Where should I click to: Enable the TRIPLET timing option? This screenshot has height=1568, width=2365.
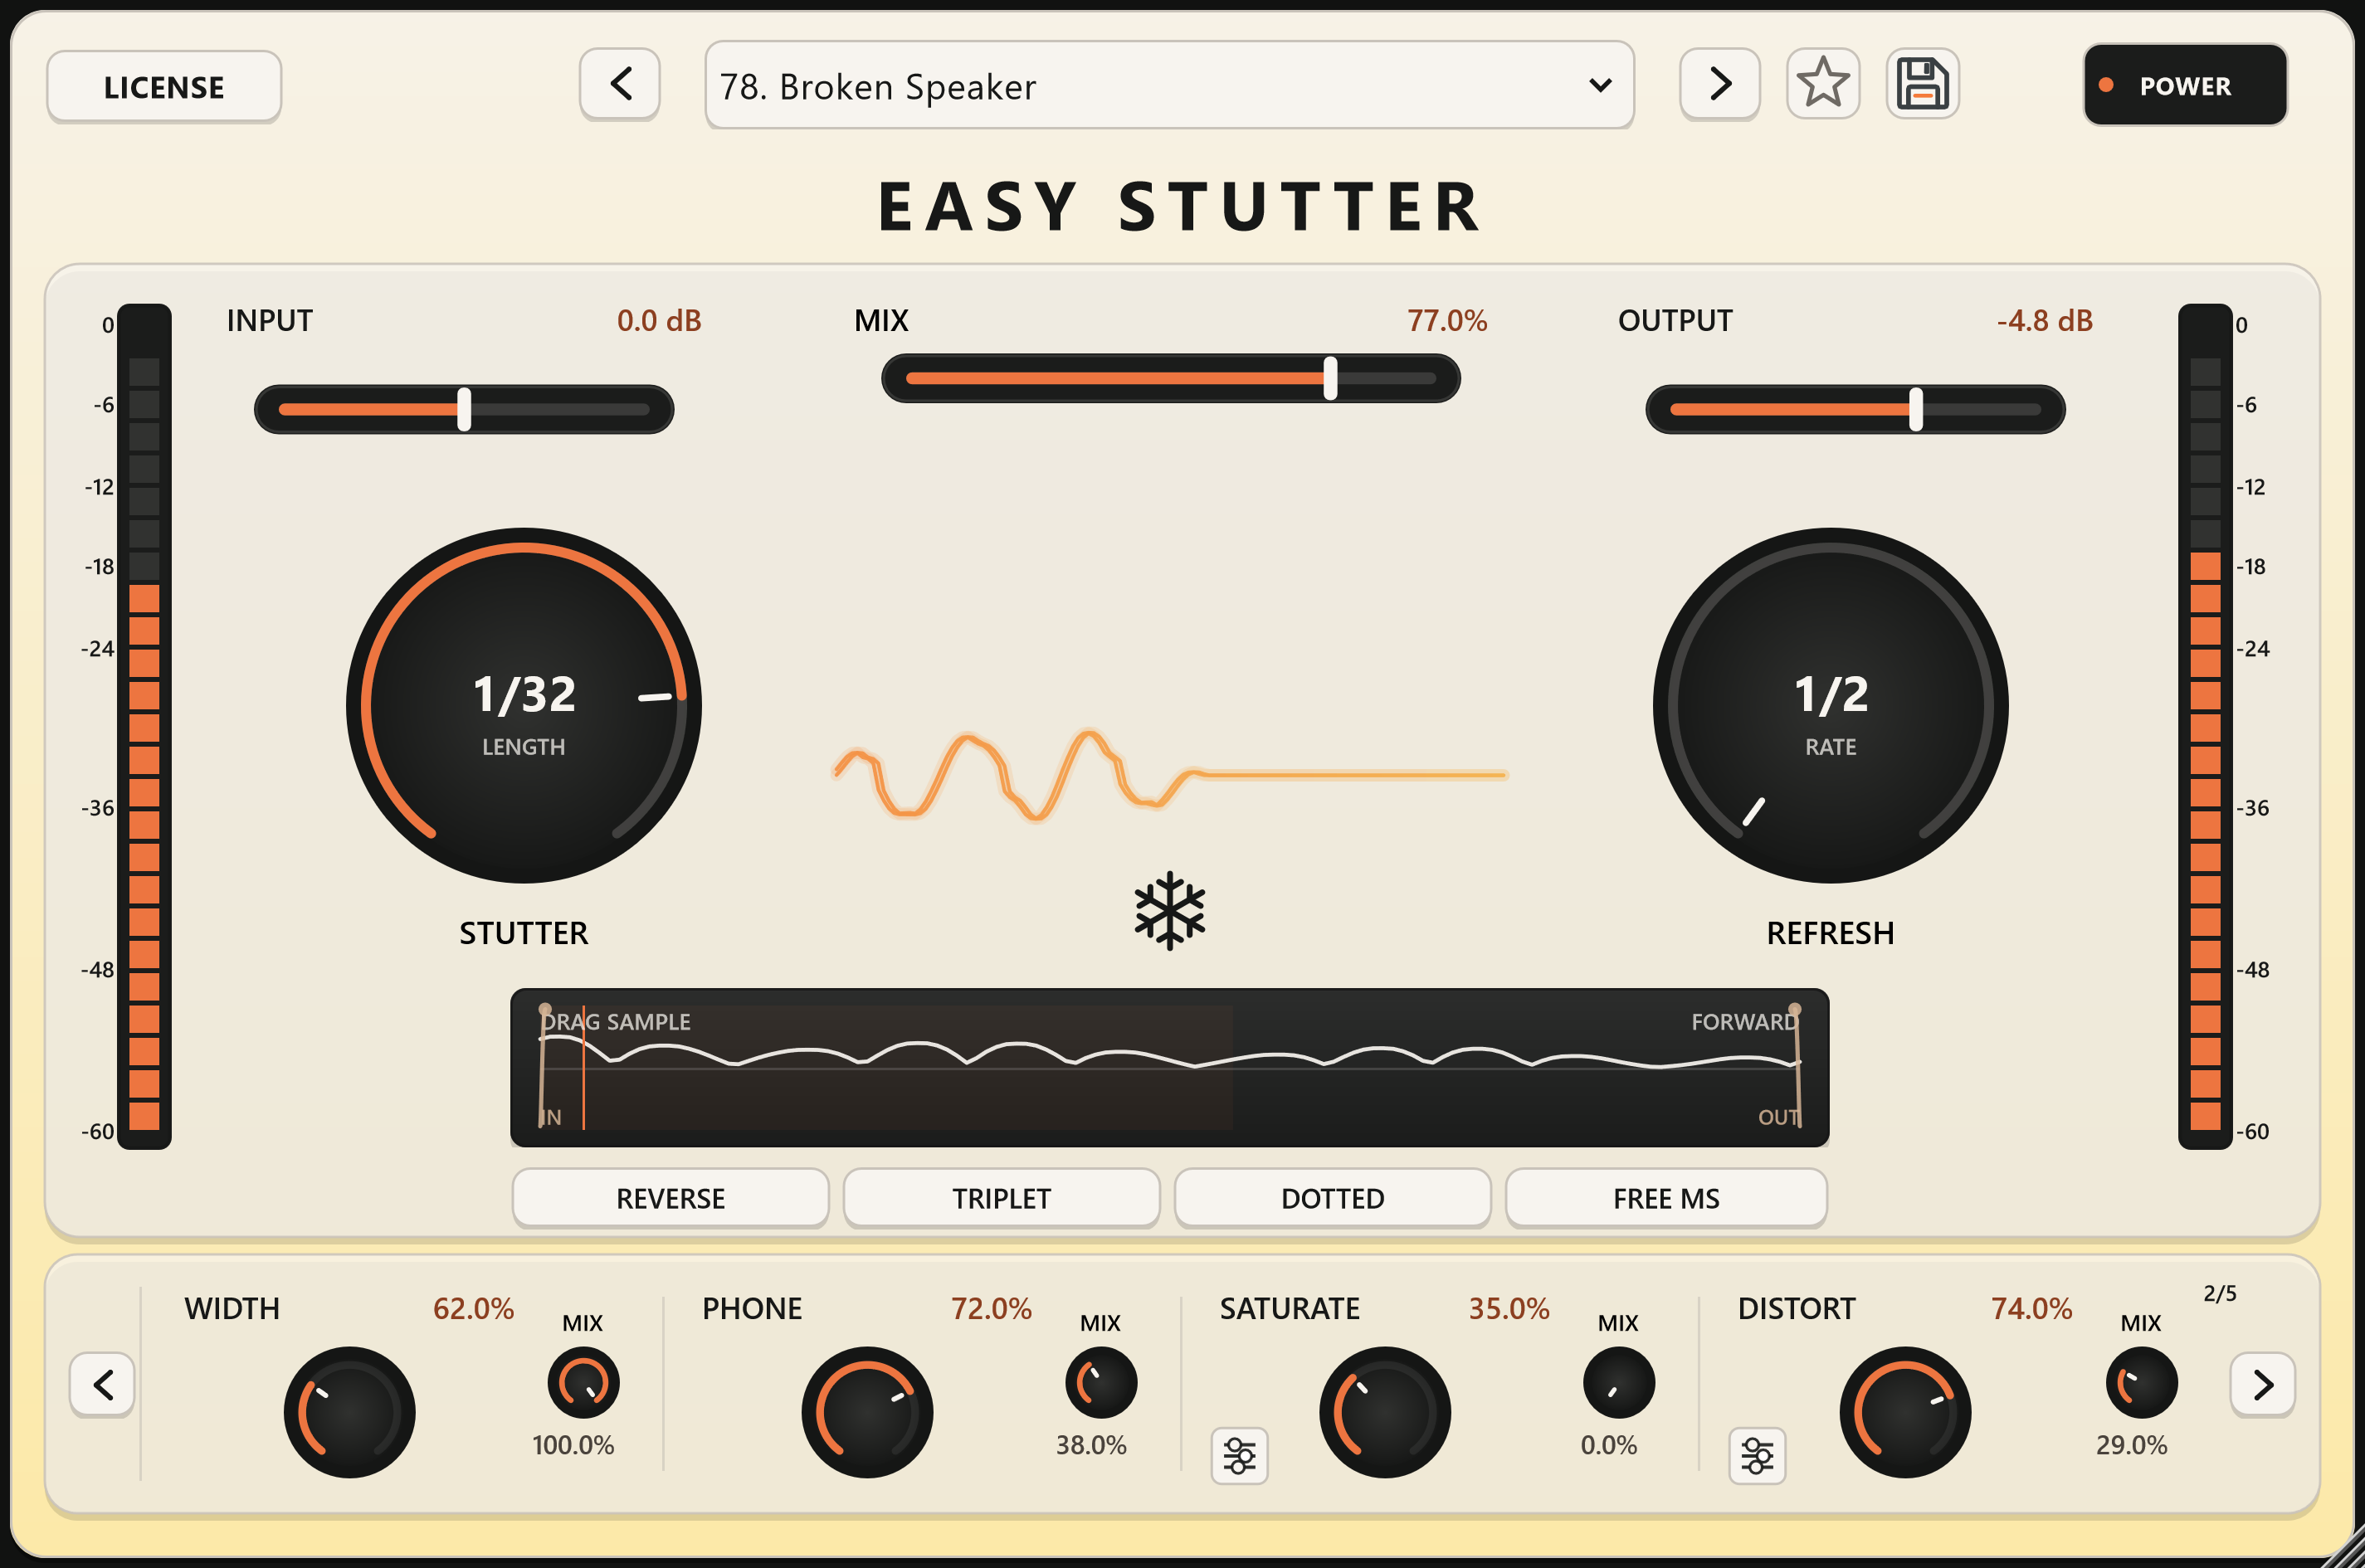point(1001,1198)
